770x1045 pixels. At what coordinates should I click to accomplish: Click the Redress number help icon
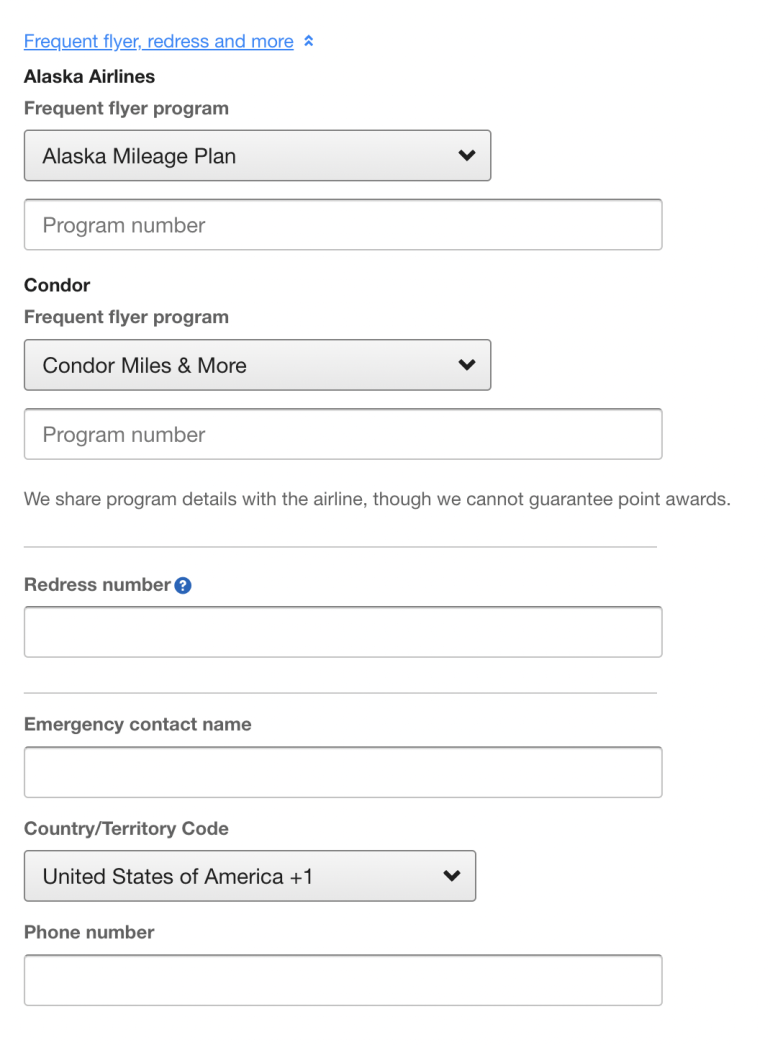click(183, 586)
